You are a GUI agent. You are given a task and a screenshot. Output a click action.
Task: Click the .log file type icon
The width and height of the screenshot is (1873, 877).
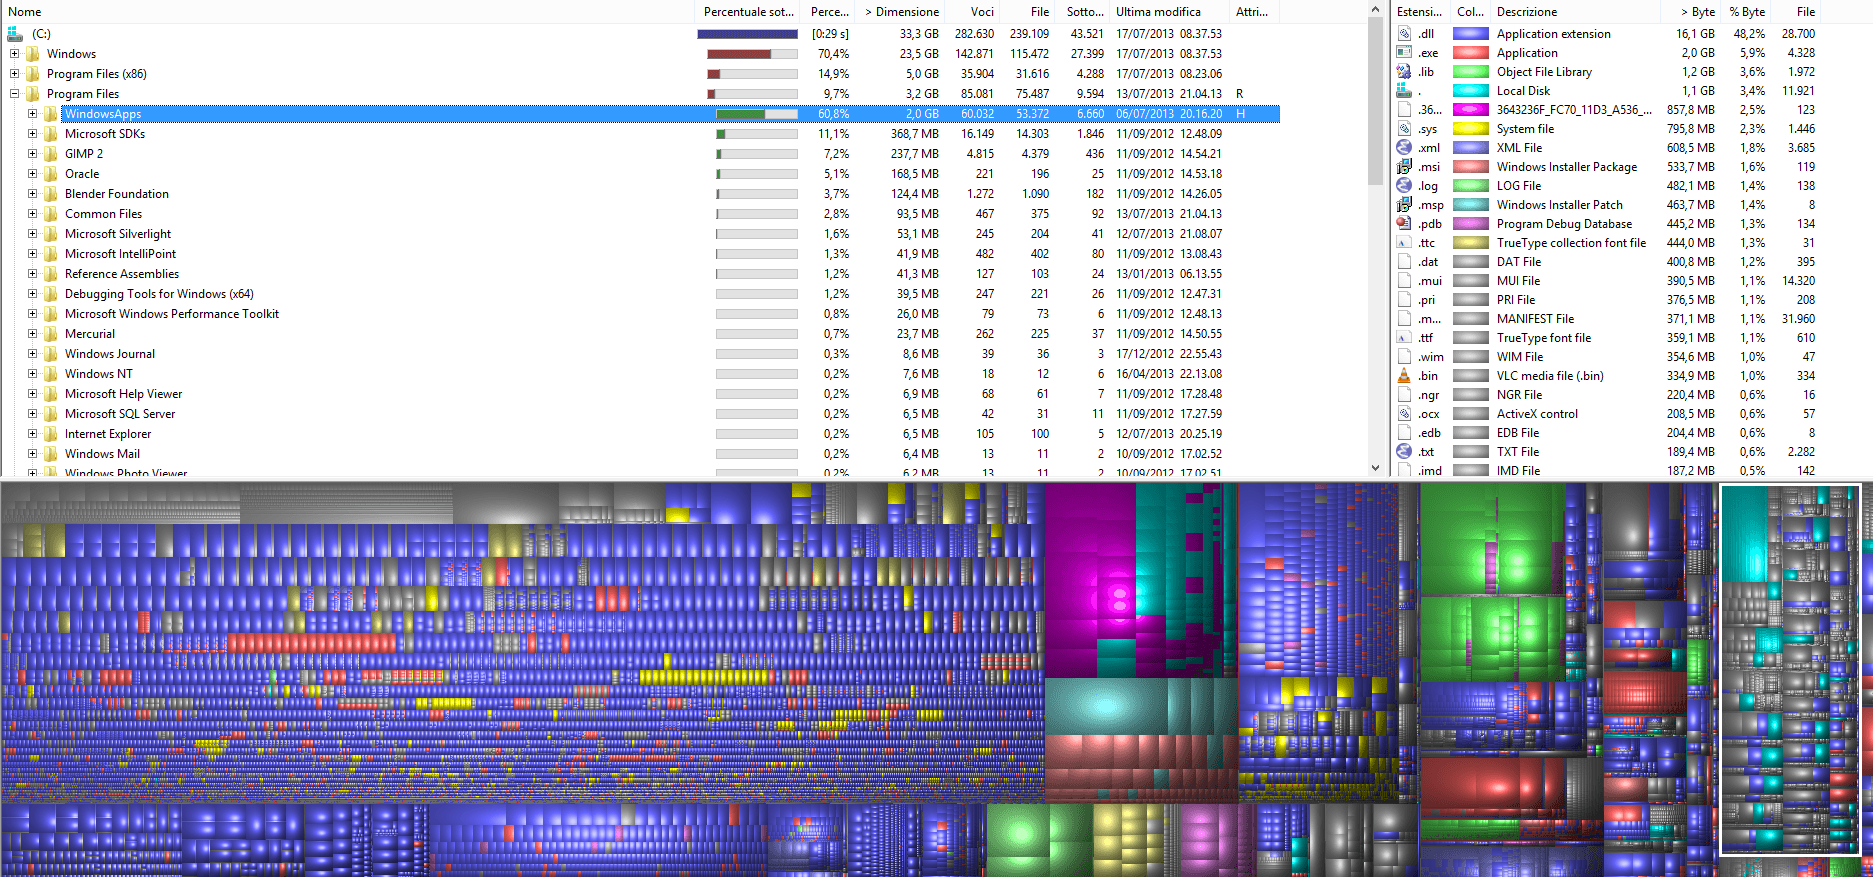[x=1404, y=186]
